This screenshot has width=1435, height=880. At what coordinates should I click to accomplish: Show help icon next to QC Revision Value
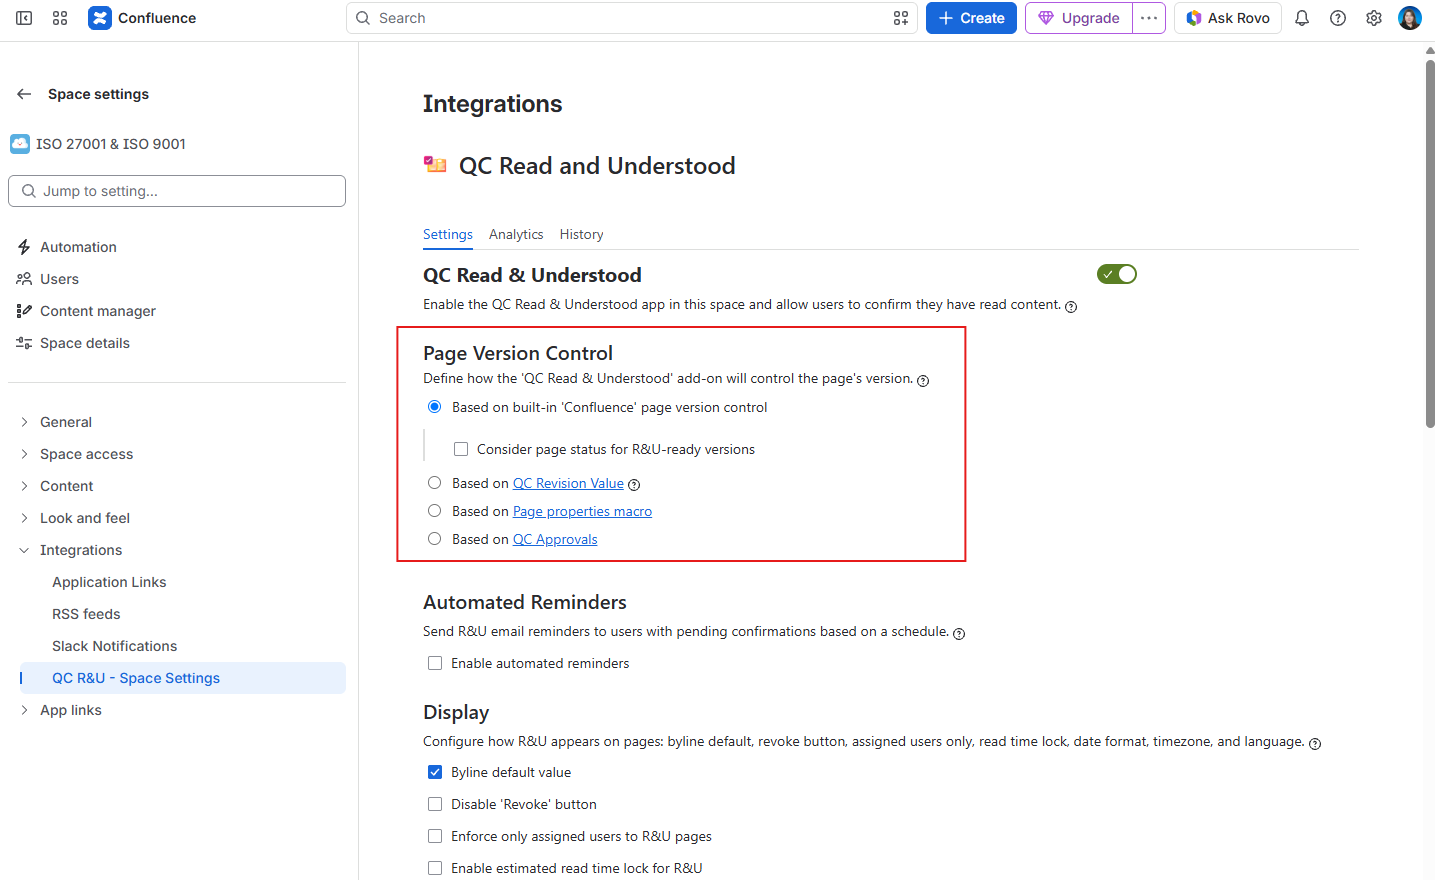coord(634,485)
